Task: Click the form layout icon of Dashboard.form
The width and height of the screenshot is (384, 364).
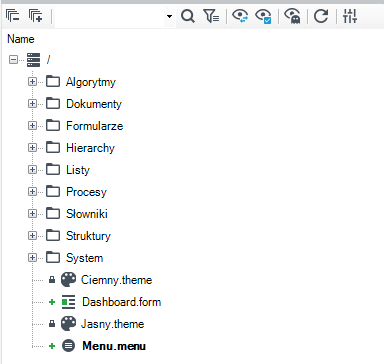Action: [68, 302]
